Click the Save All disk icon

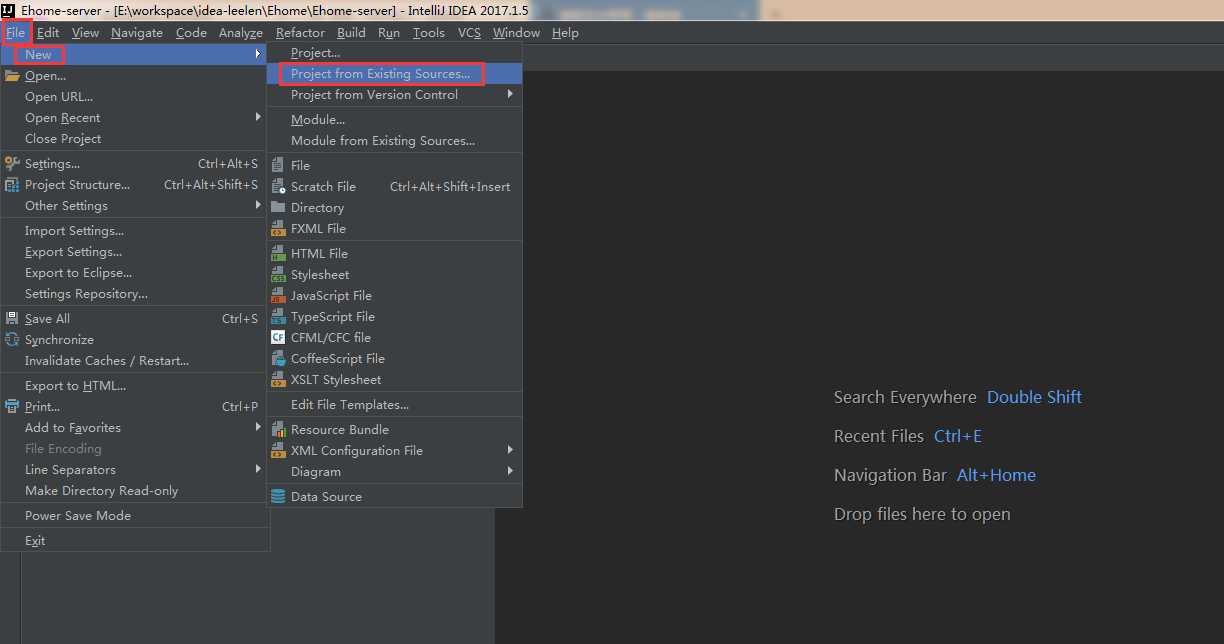tap(12, 319)
